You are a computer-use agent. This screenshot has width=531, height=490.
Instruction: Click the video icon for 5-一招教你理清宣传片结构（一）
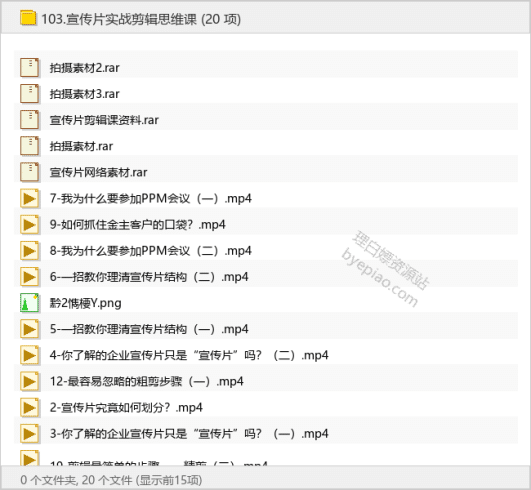pos(29,329)
